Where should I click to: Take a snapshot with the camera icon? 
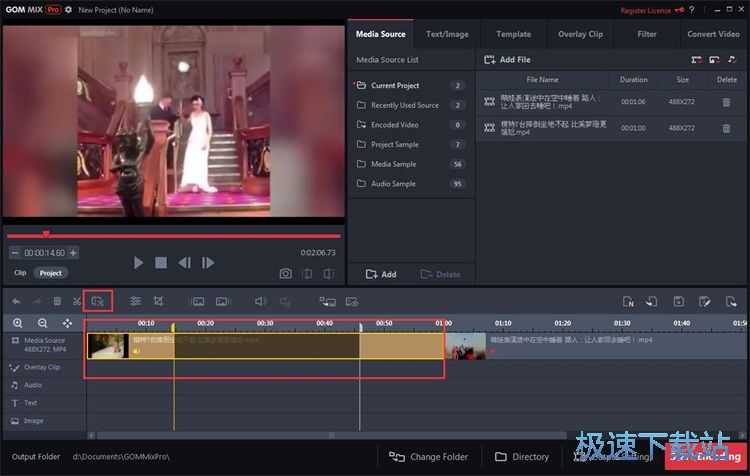(285, 273)
